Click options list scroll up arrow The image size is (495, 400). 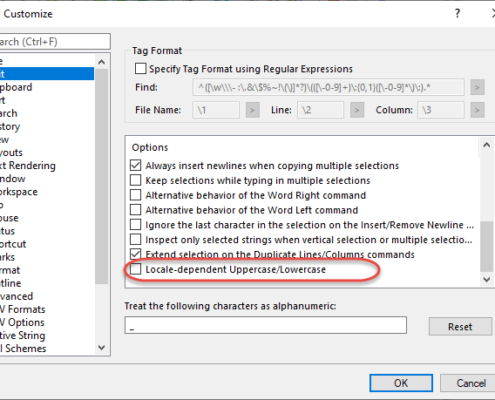[486, 145]
